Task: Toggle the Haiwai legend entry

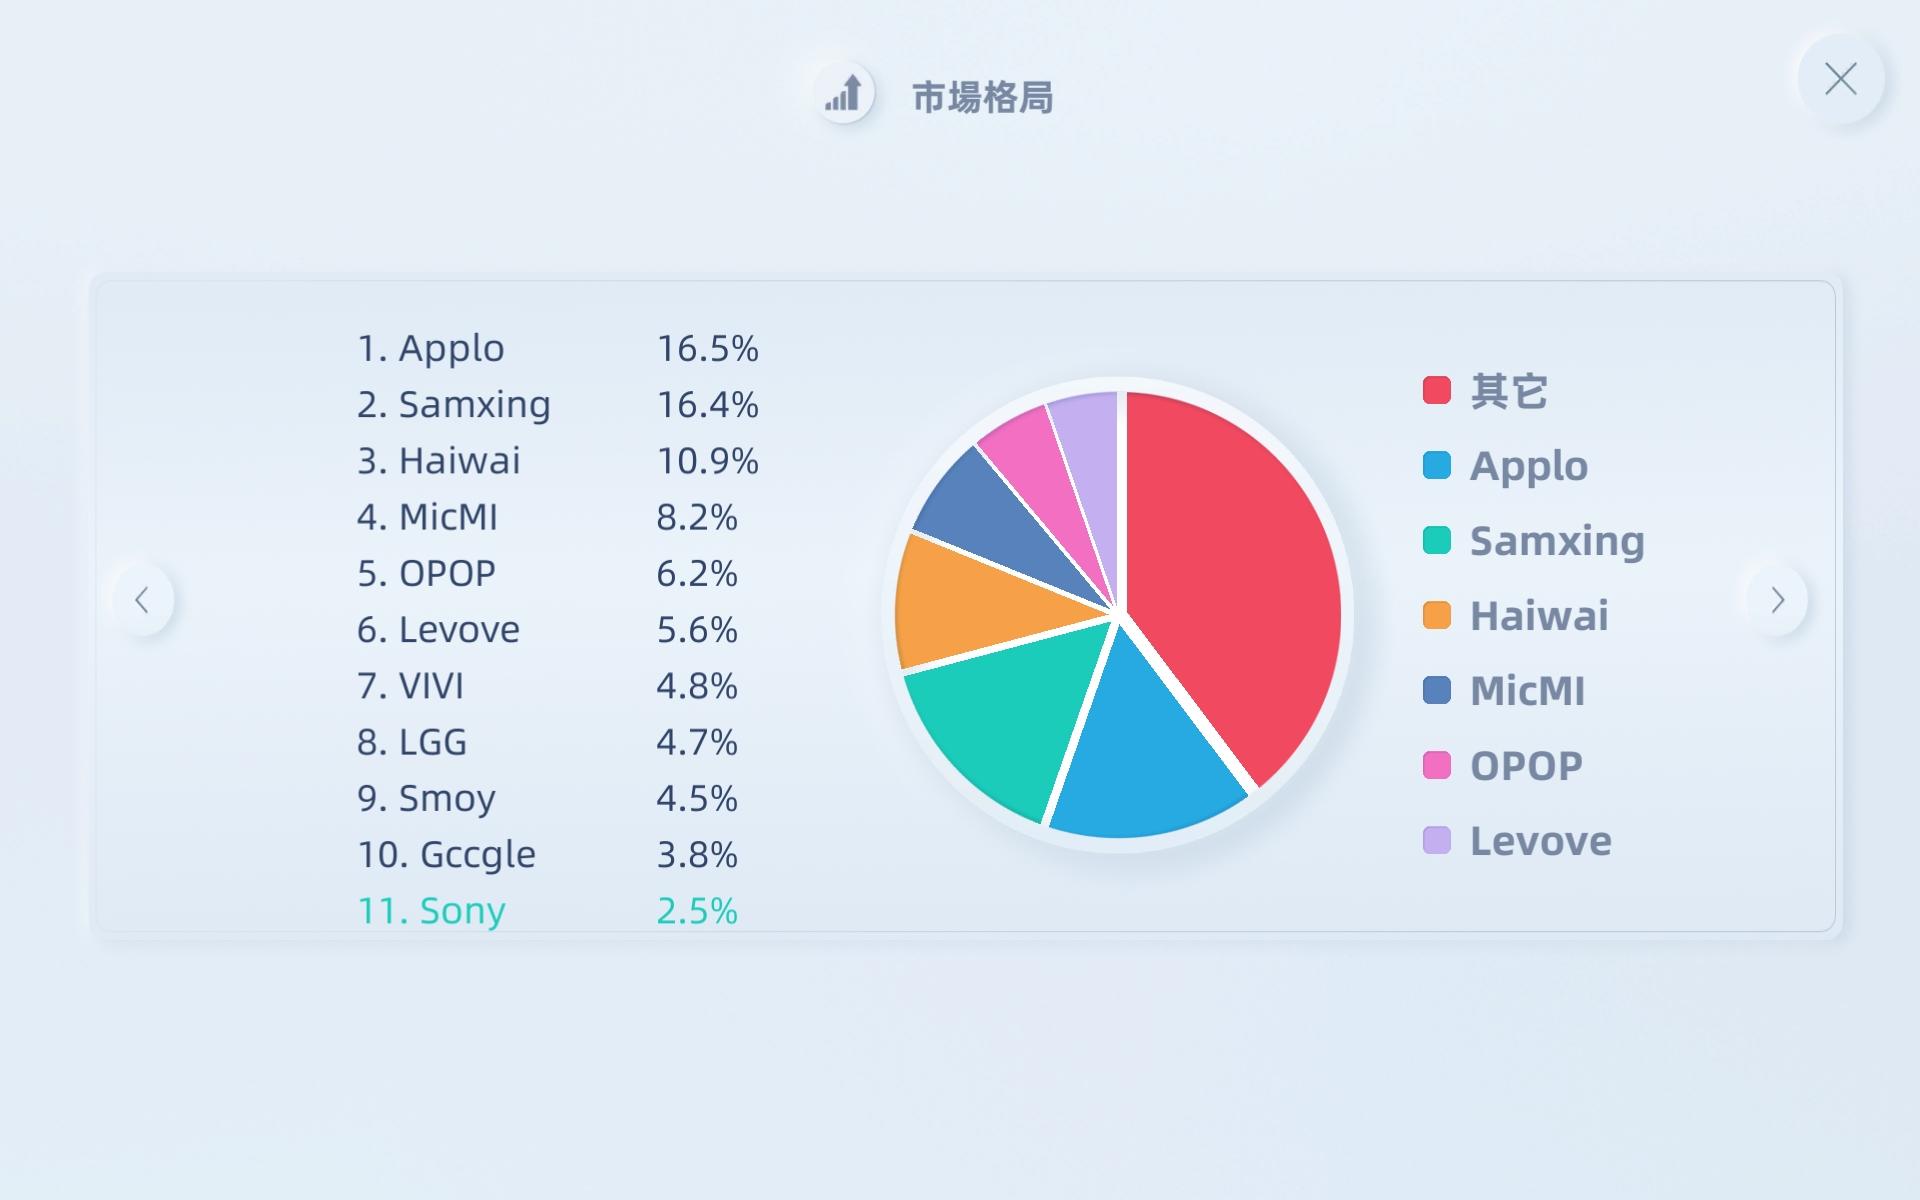Action: point(1516,615)
